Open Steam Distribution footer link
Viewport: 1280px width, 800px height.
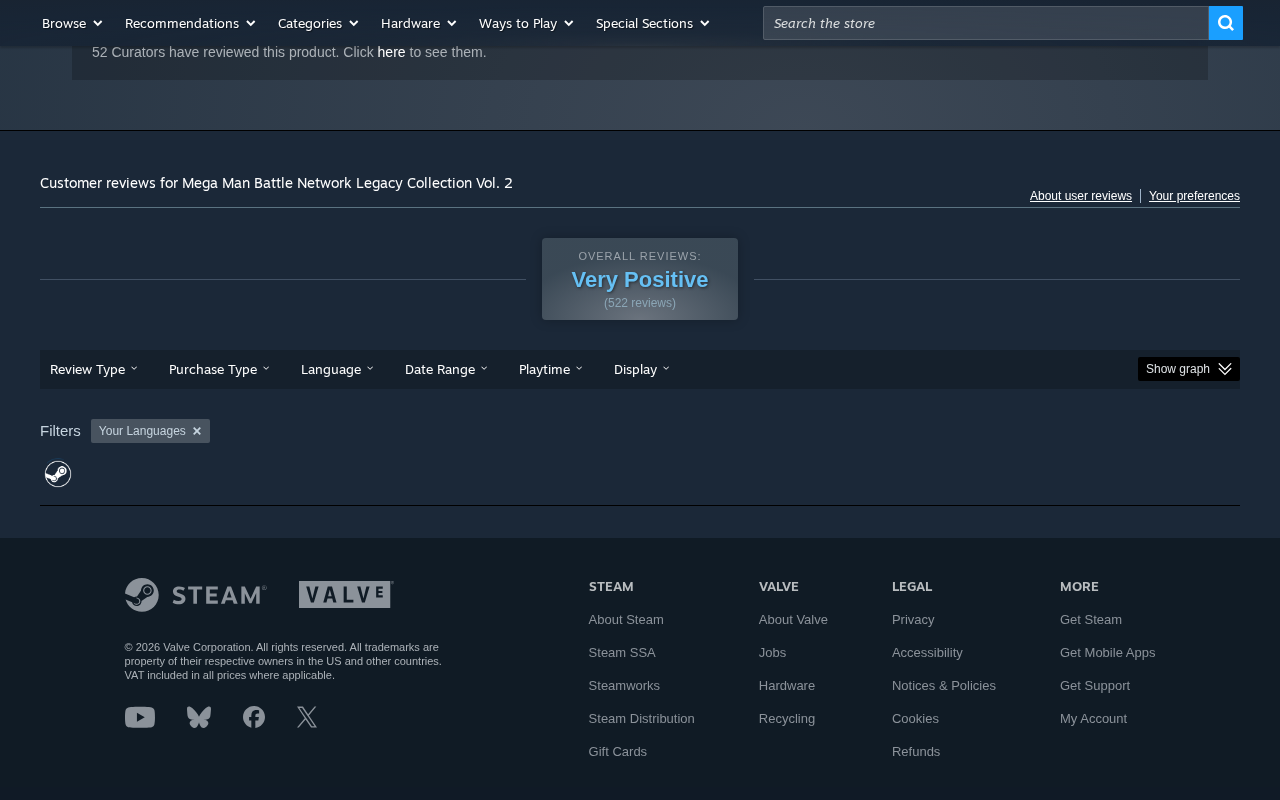tap(641, 719)
